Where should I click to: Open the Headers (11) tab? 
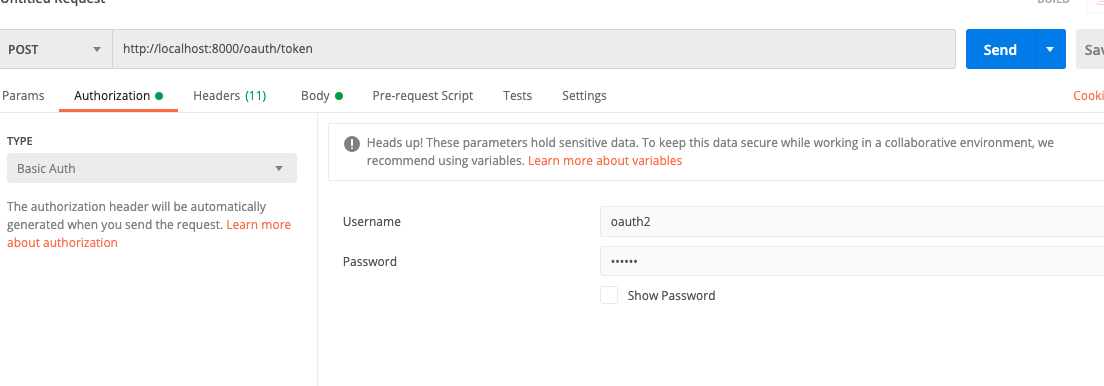click(x=230, y=96)
